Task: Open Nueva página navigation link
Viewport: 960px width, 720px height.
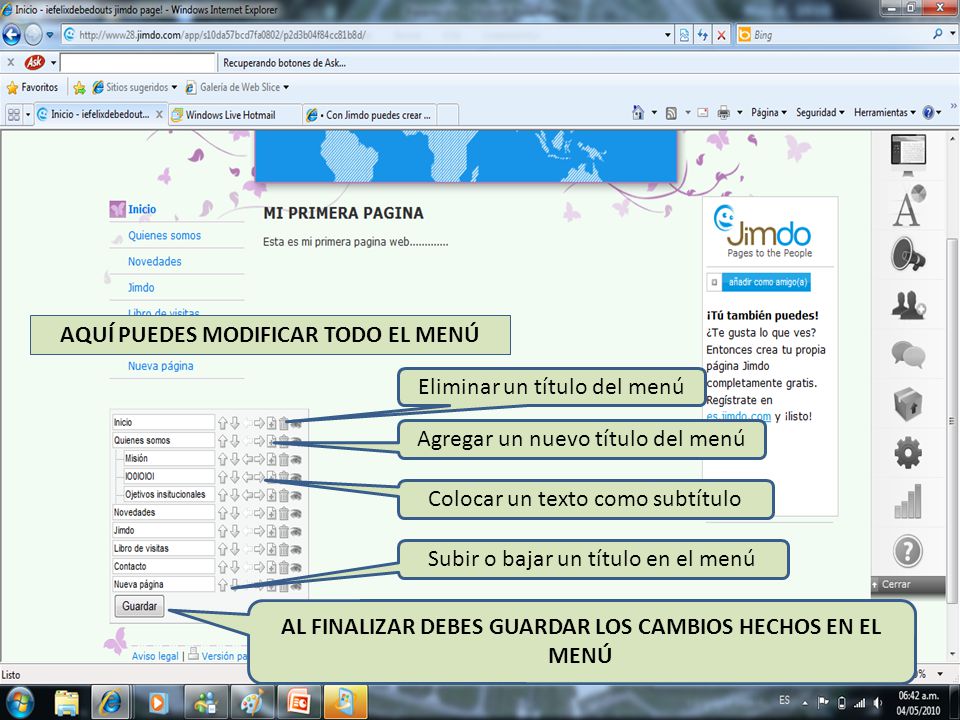Action: click(x=160, y=366)
